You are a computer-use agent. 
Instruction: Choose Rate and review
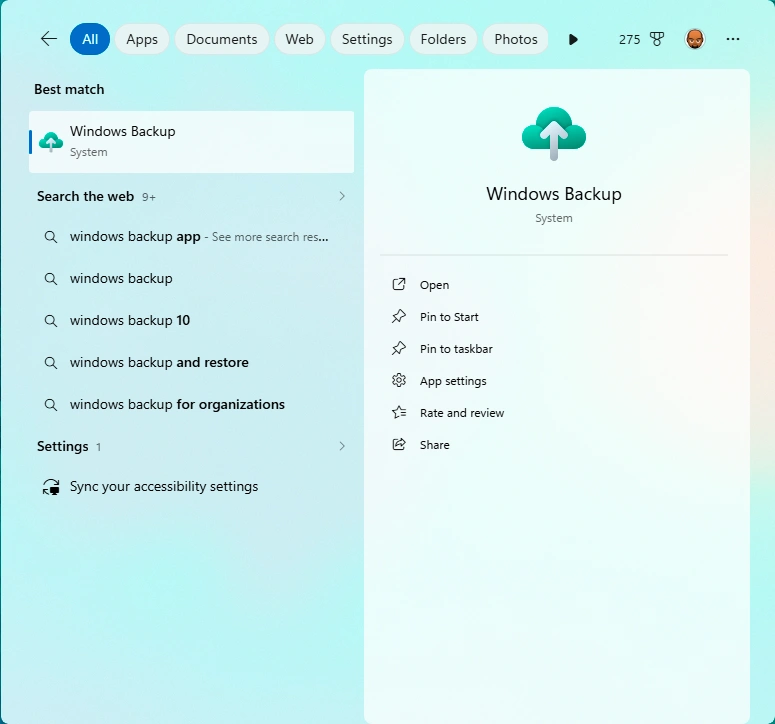coord(554,413)
